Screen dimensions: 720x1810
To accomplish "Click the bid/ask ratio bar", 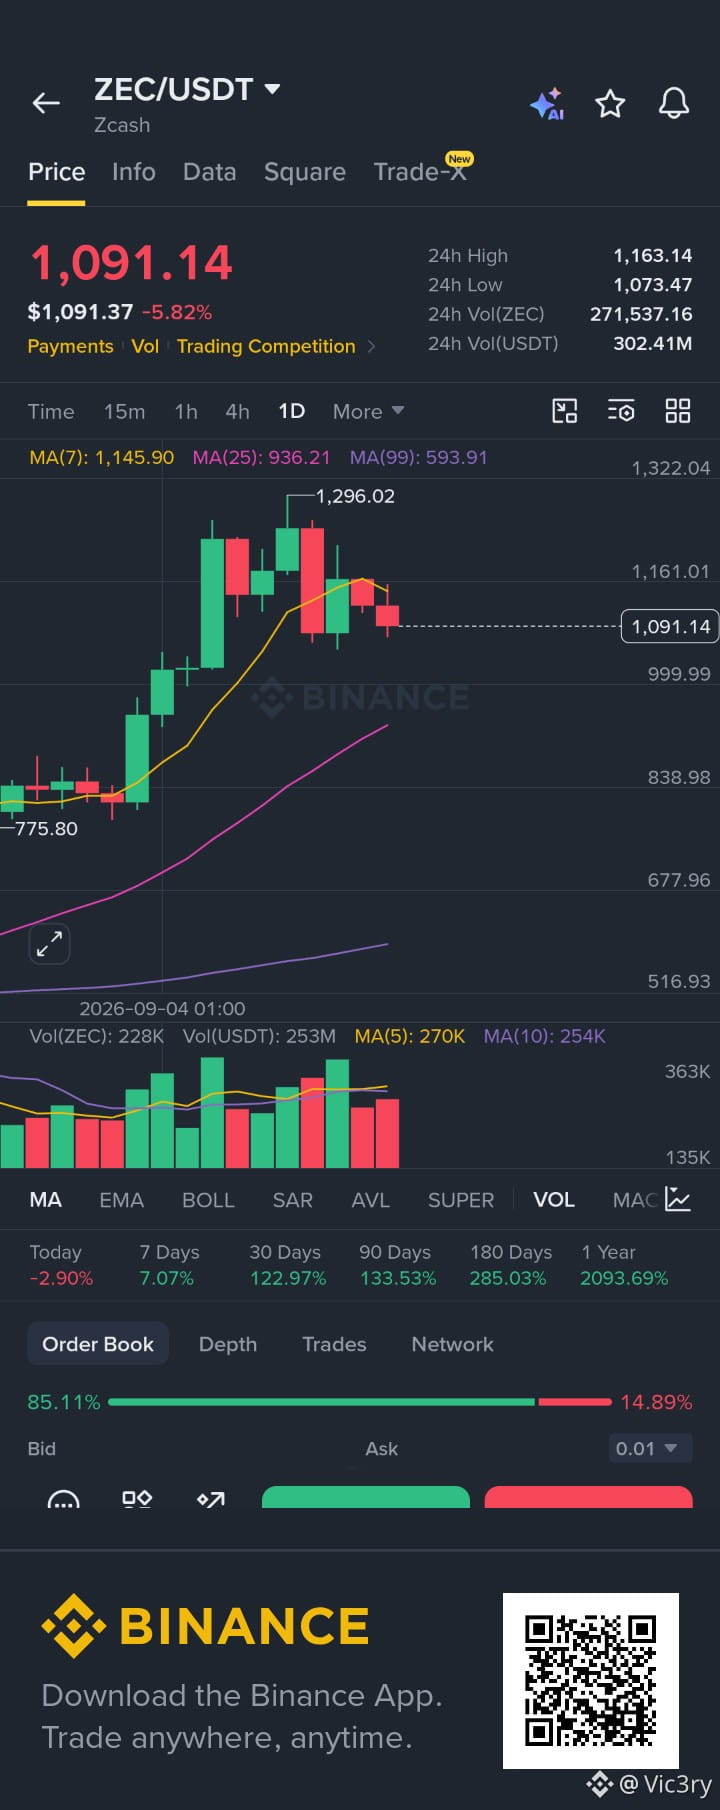I will (x=360, y=1402).
